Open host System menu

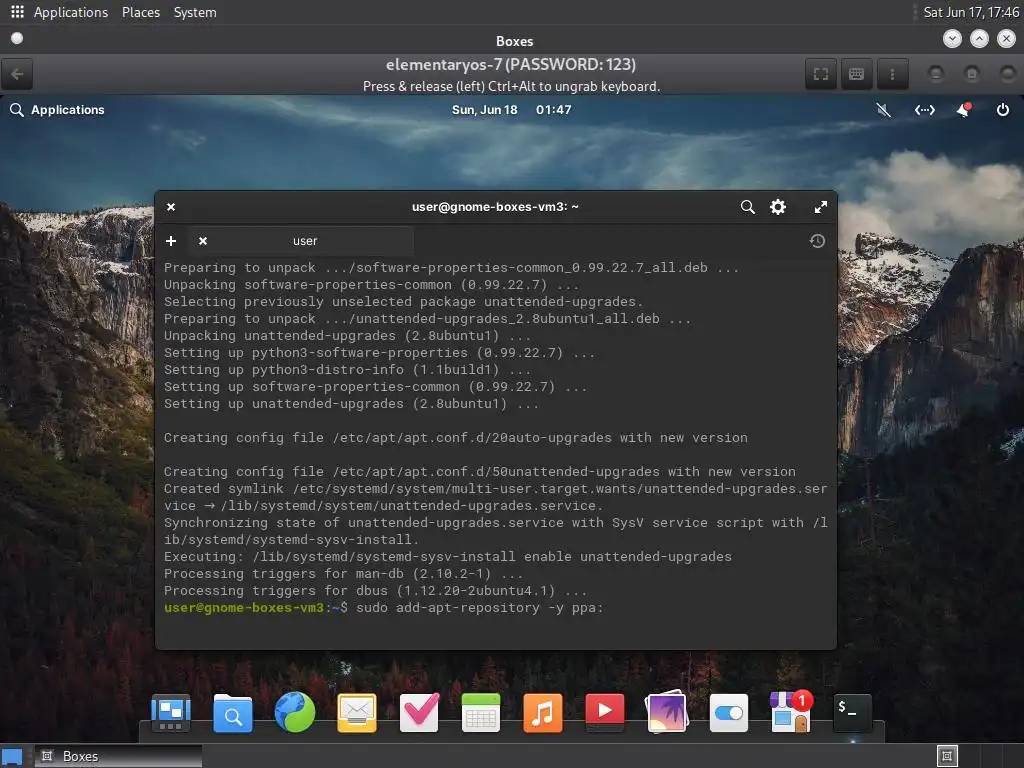[x=195, y=12]
